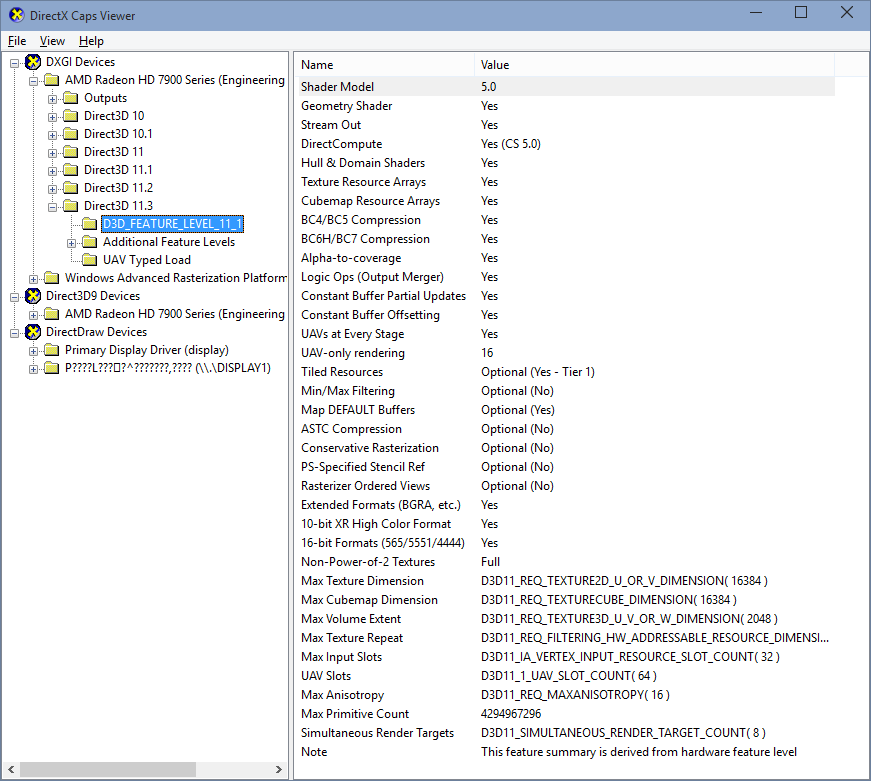The height and width of the screenshot is (781, 871).
Task: Expand the Direct3D 10.1 node
Action: [x=52, y=135]
